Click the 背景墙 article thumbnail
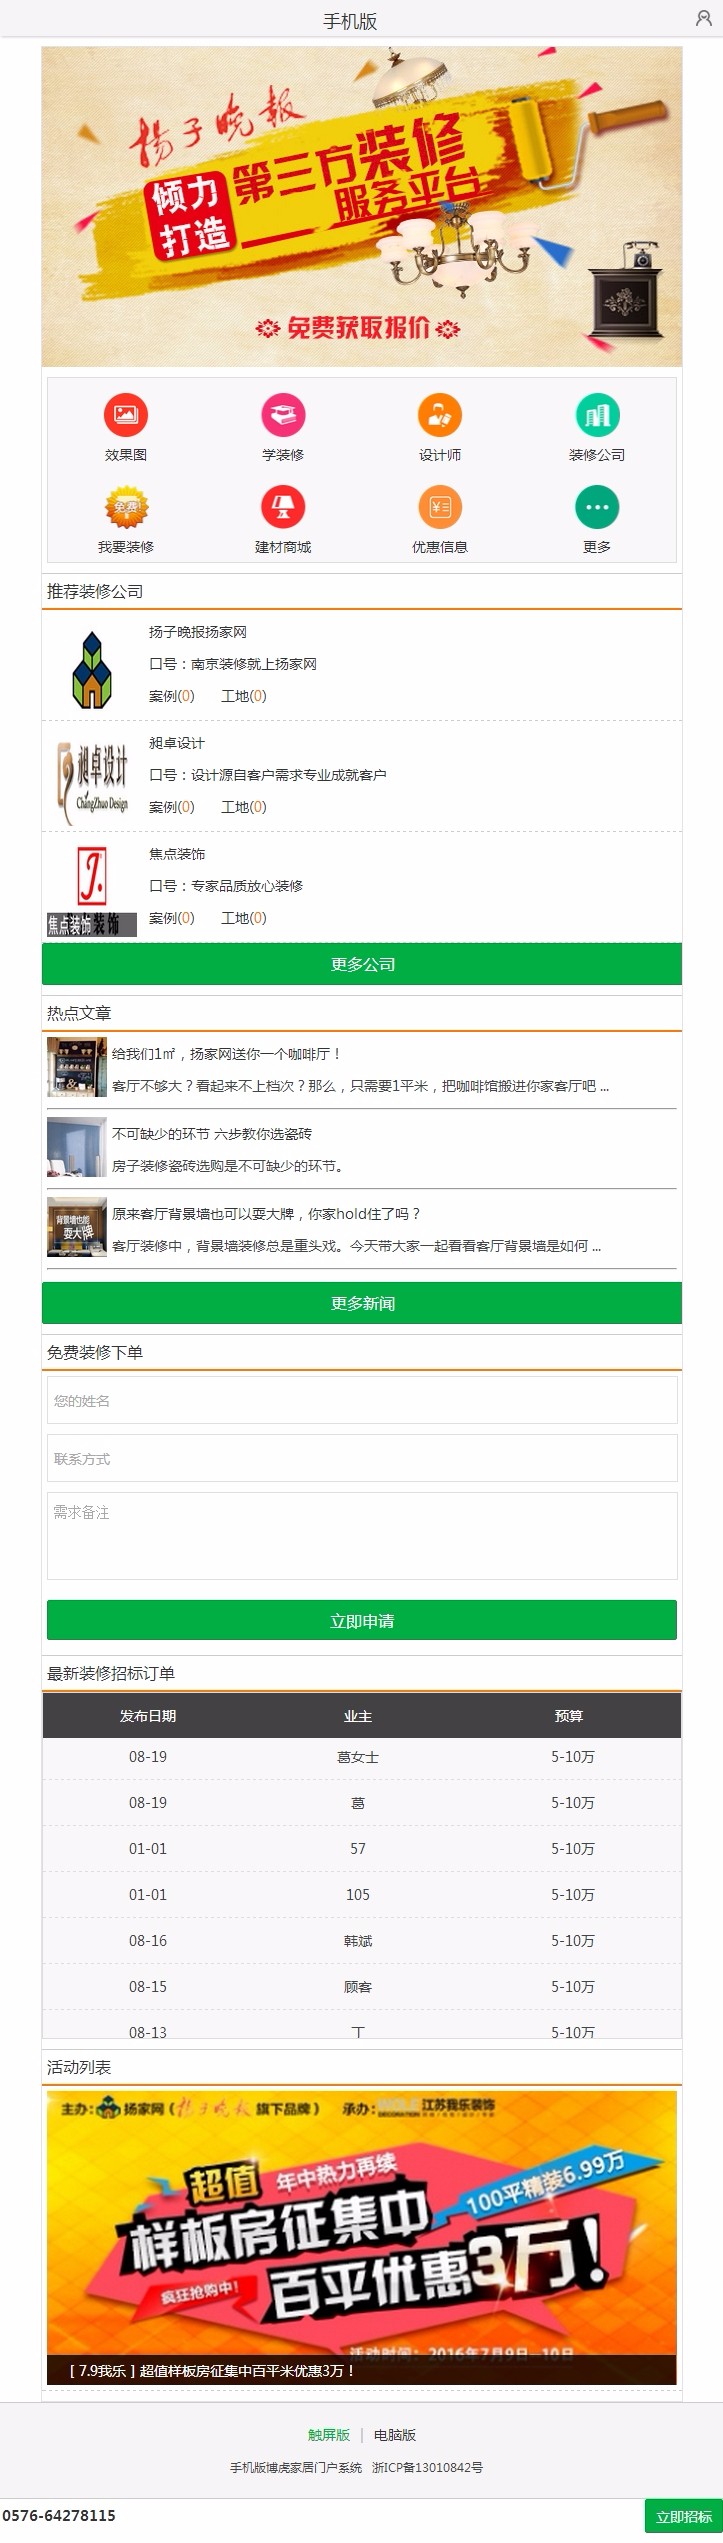 [77, 1227]
